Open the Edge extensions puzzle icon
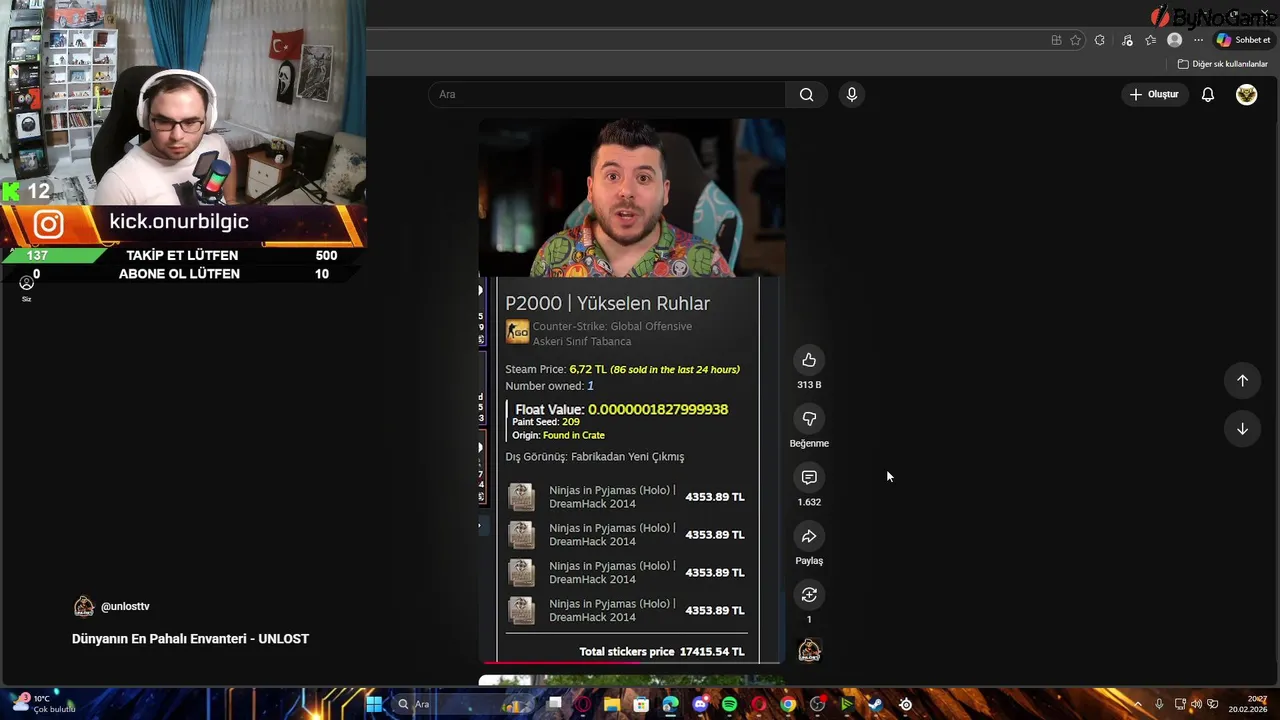Viewport: 1280px width, 720px height. [1100, 40]
